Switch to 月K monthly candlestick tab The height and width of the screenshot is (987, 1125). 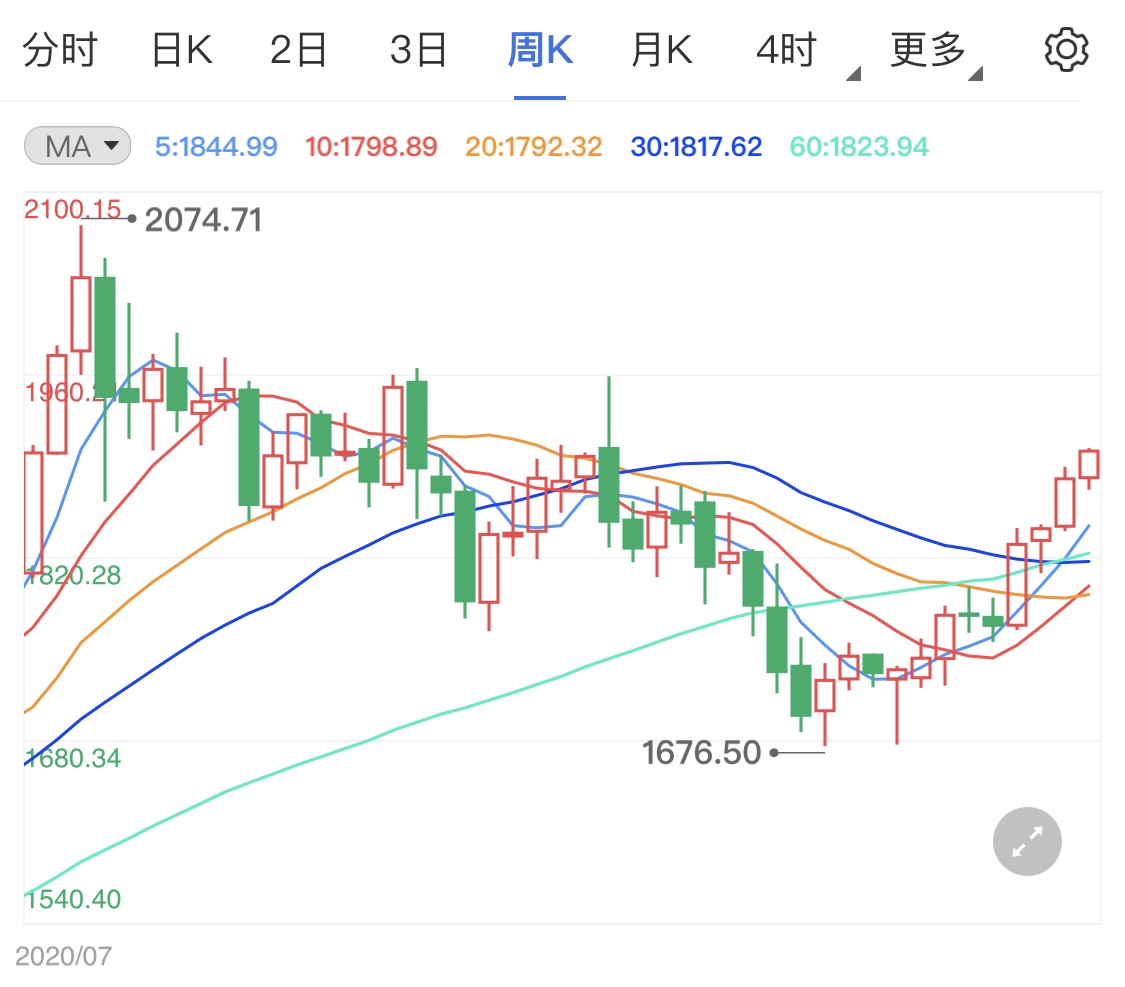662,50
